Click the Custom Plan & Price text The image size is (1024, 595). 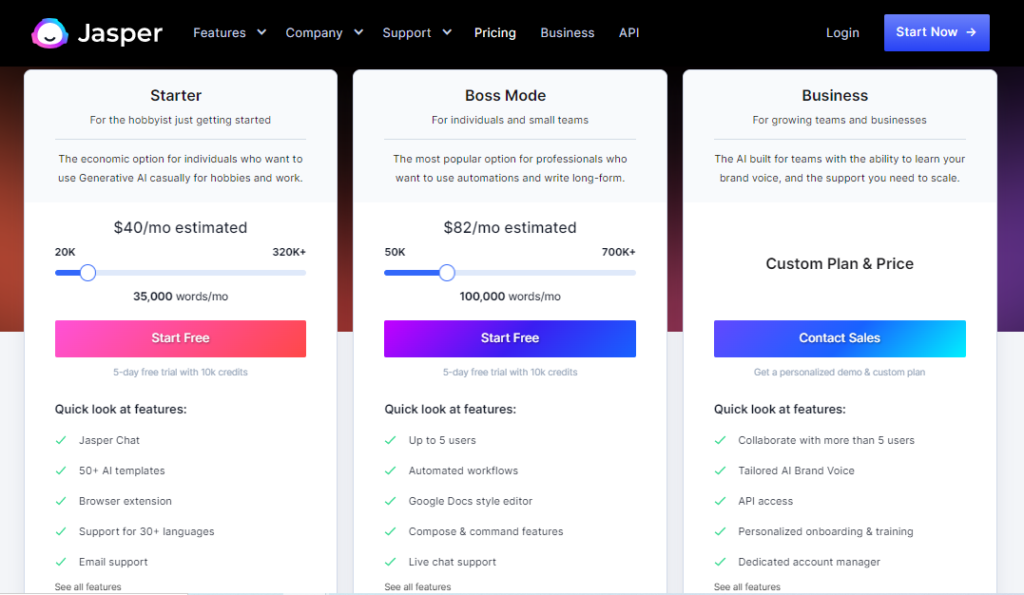[x=840, y=264]
